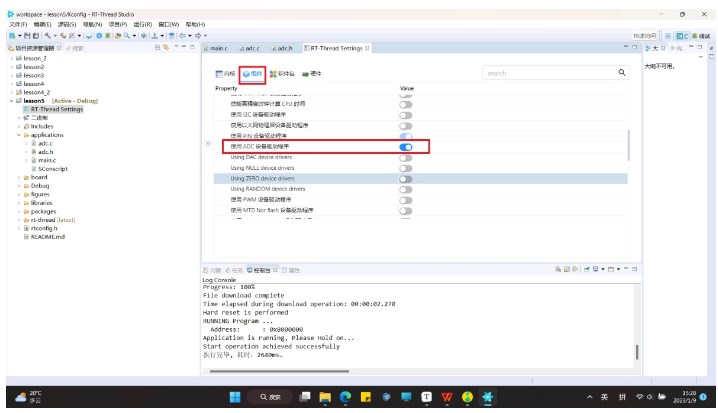The width and height of the screenshot is (718, 413).
Task: Open the main.c editor tab
Action: tap(216, 48)
